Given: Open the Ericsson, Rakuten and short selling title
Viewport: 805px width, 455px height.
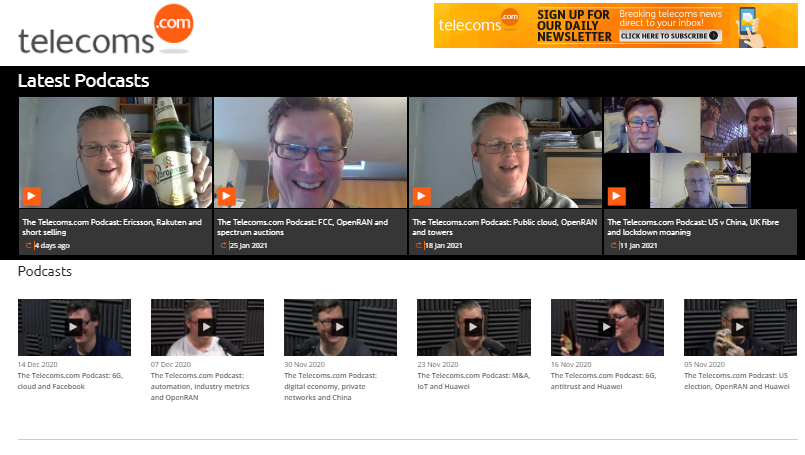Looking at the screenshot, I should (112, 227).
